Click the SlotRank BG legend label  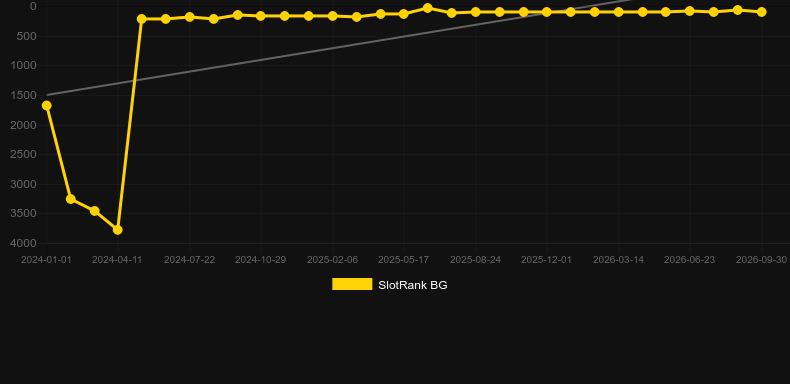[x=413, y=285]
